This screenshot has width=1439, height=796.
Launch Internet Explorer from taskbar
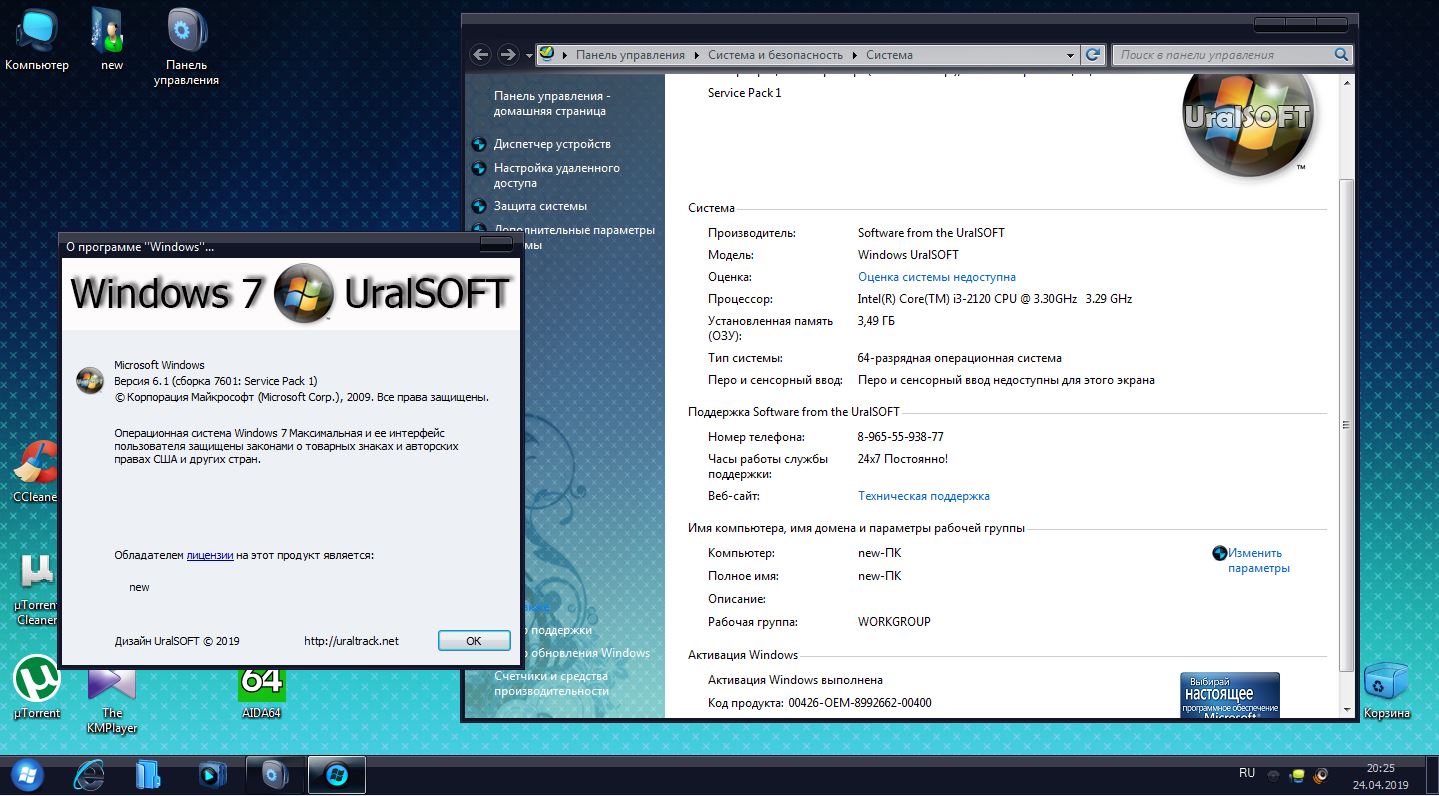(89, 775)
